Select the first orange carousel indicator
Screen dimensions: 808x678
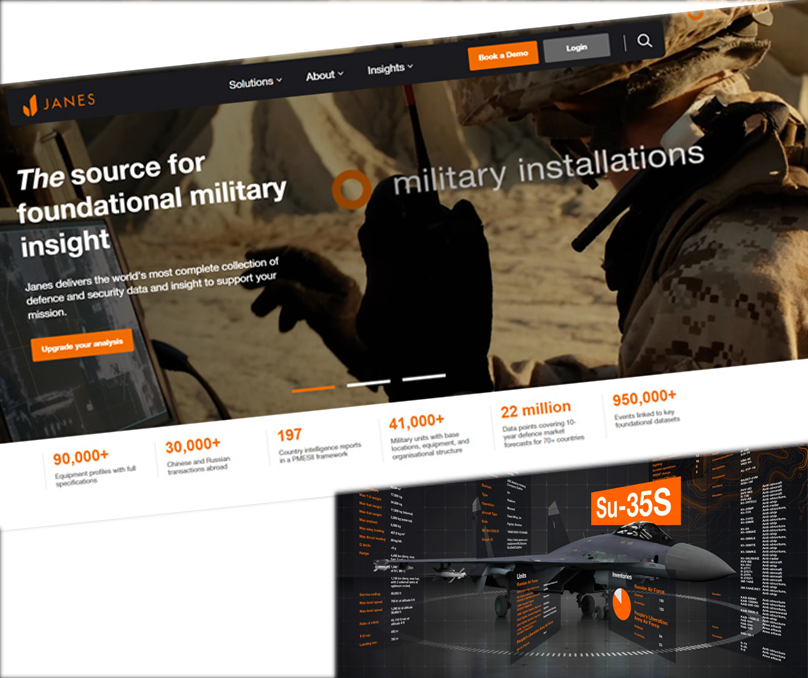[313, 388]
